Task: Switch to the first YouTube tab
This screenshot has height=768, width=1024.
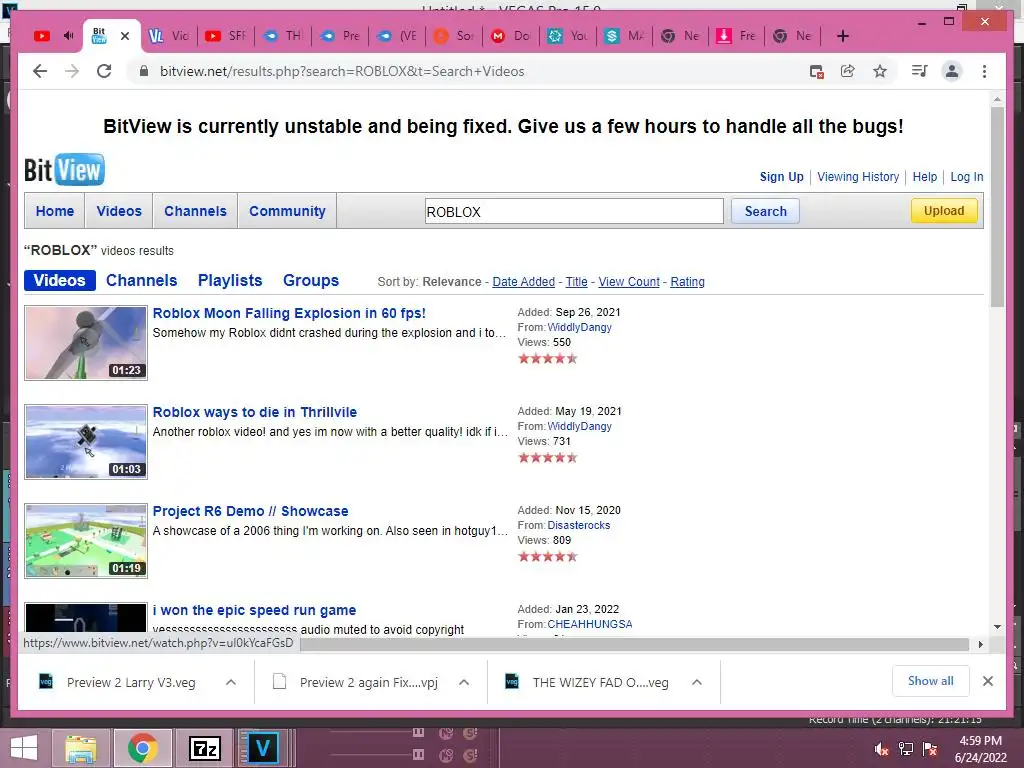Action: pos(42,36)
